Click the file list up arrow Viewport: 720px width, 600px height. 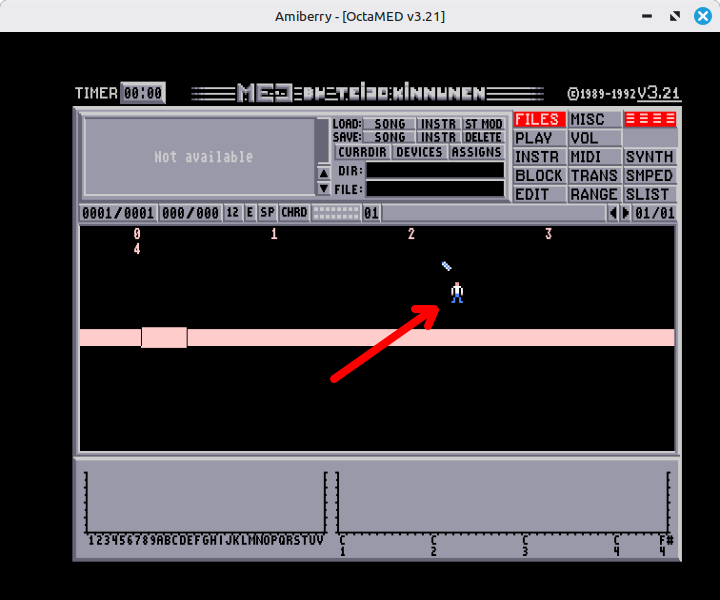(324, 174)
